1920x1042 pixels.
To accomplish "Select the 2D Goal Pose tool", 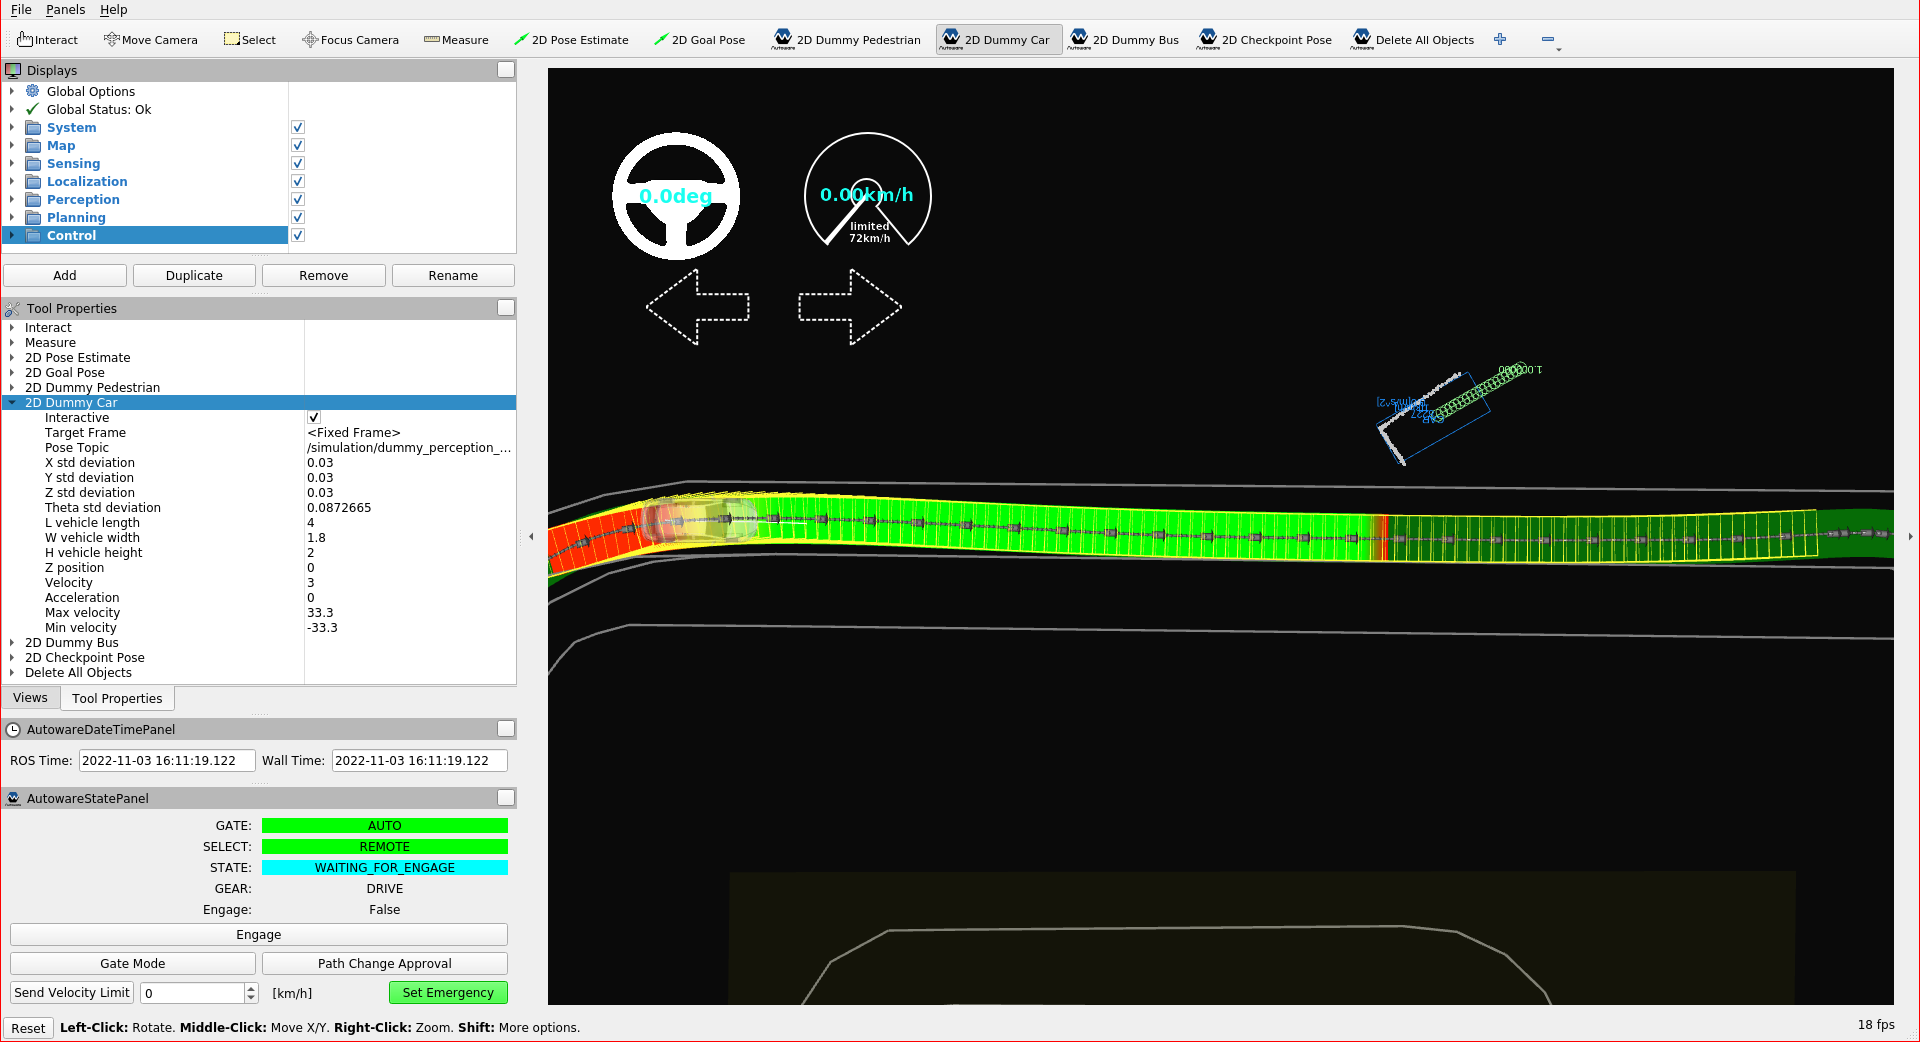I will [x=700, y=39].
